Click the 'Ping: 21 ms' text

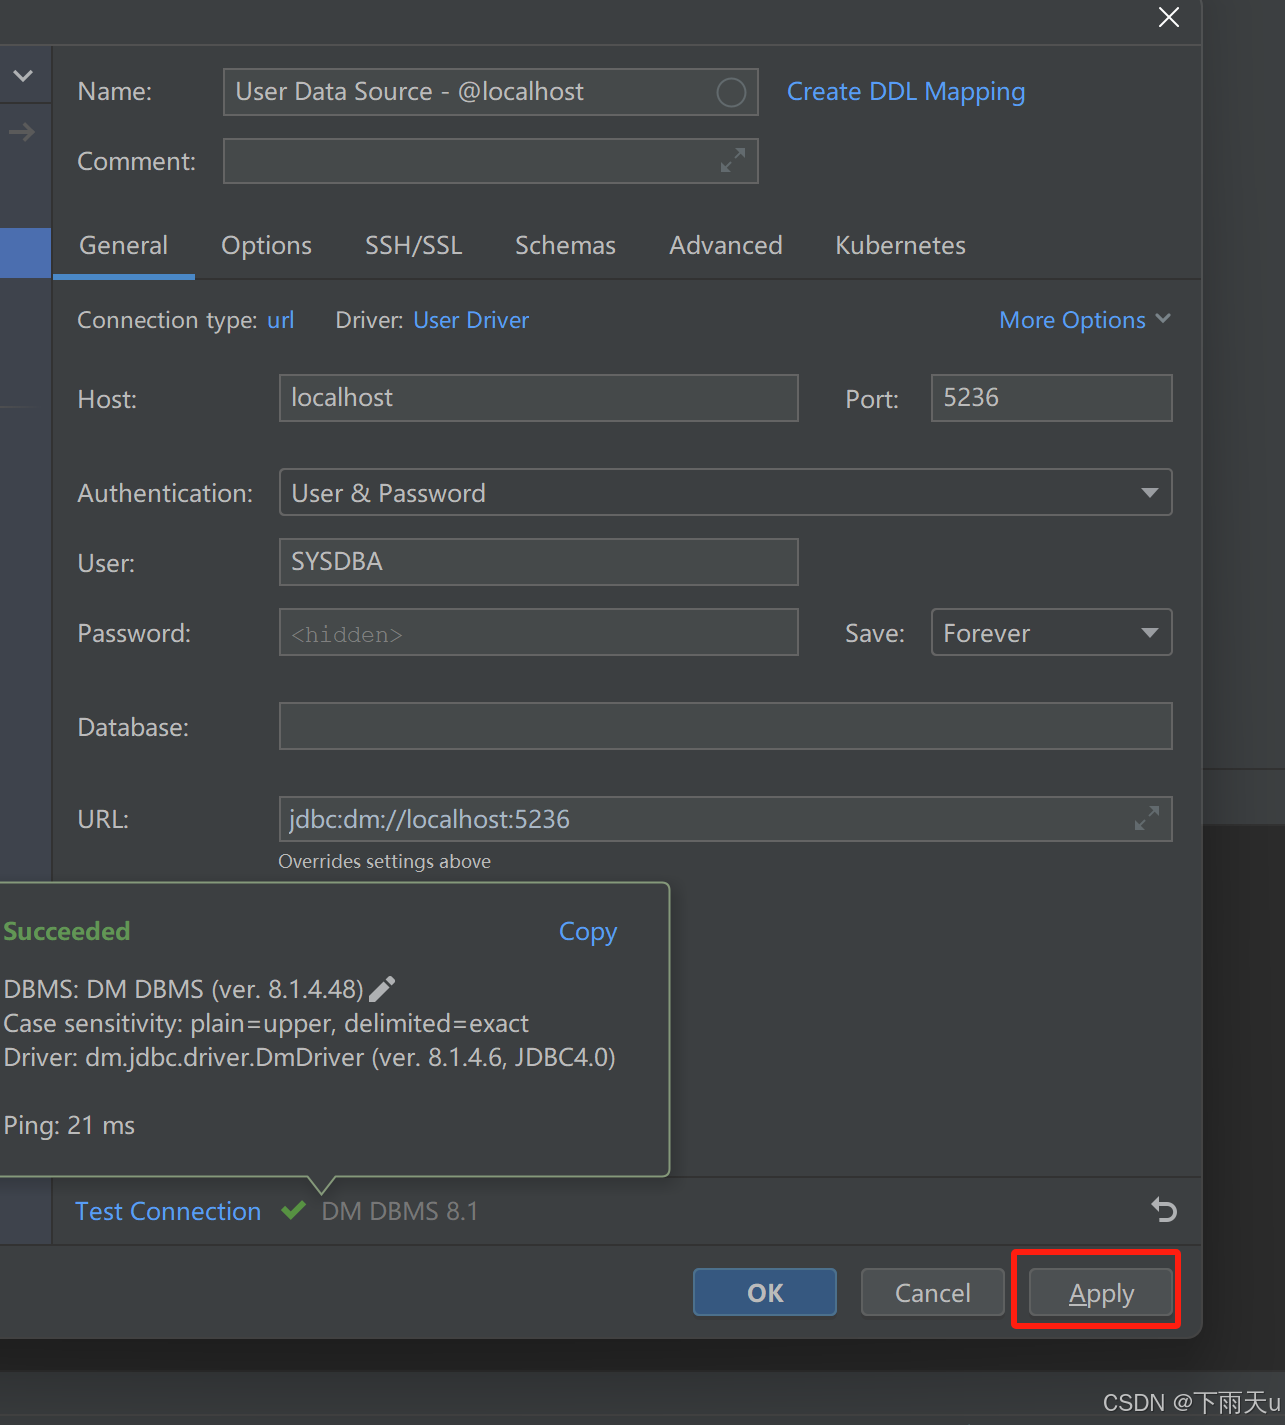coord(69,1125)
